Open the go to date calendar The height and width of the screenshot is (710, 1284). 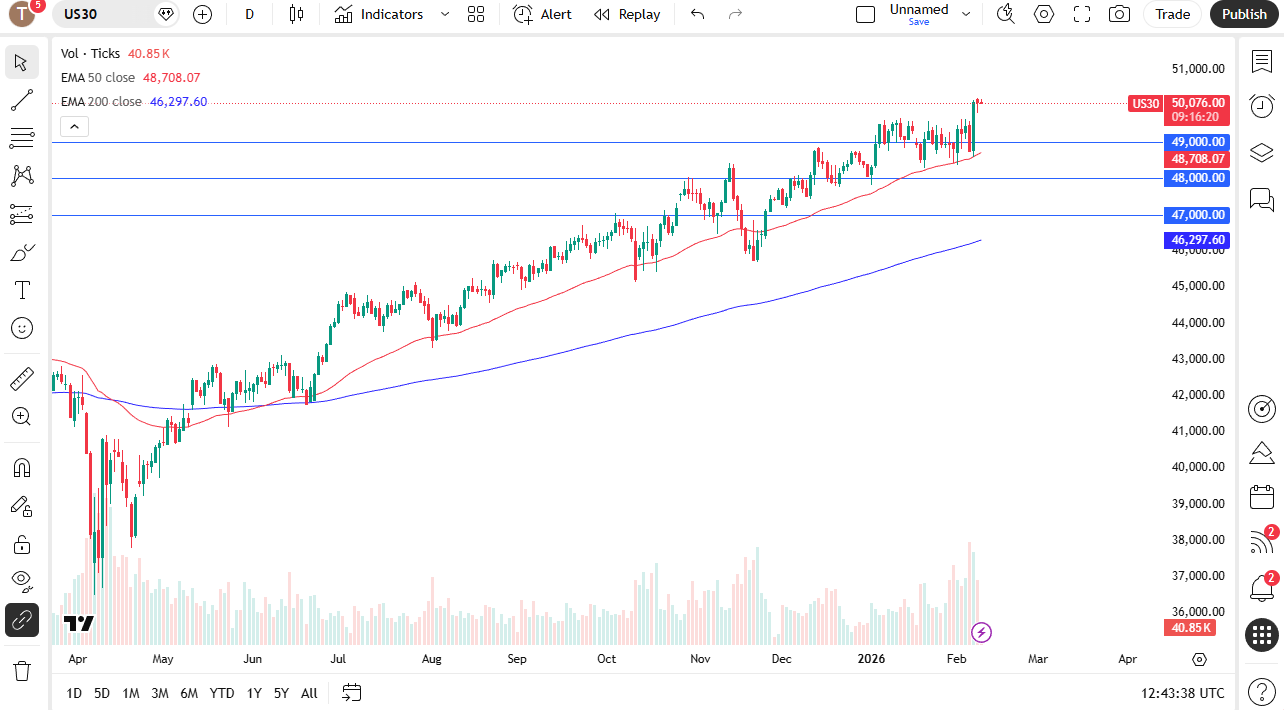coord(351,692)
